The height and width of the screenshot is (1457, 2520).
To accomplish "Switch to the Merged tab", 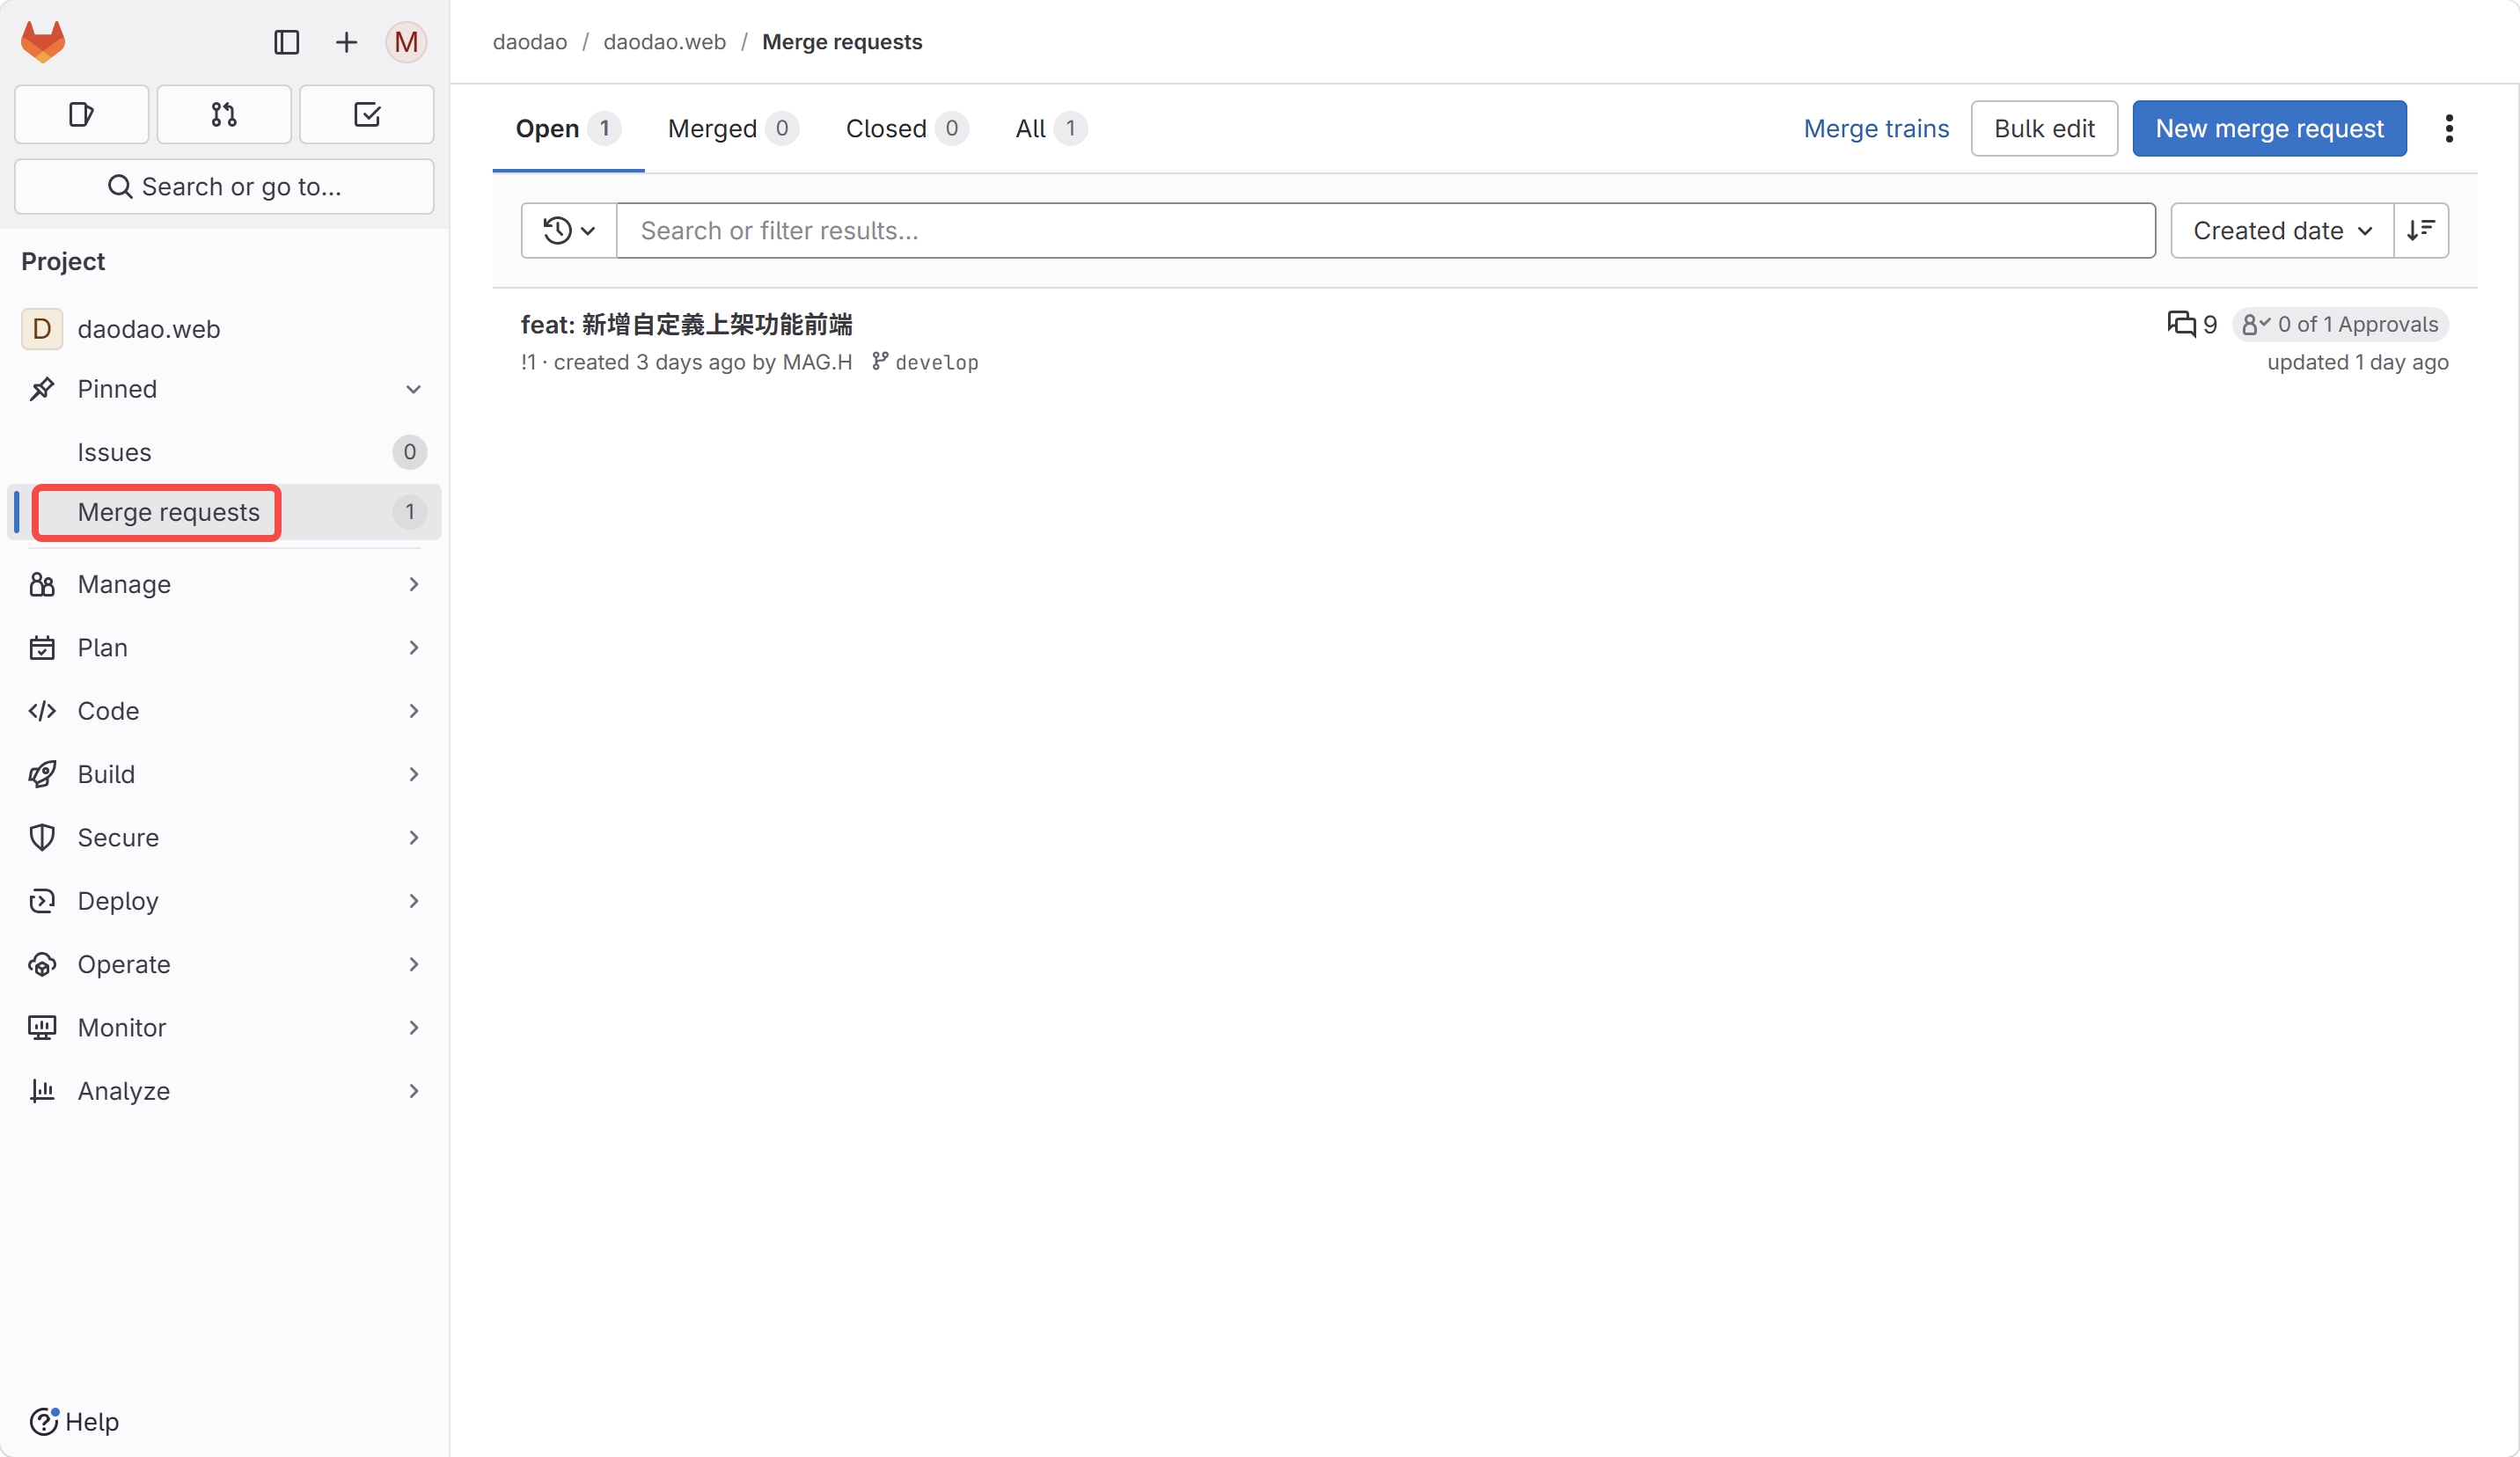I will (733, 129).
